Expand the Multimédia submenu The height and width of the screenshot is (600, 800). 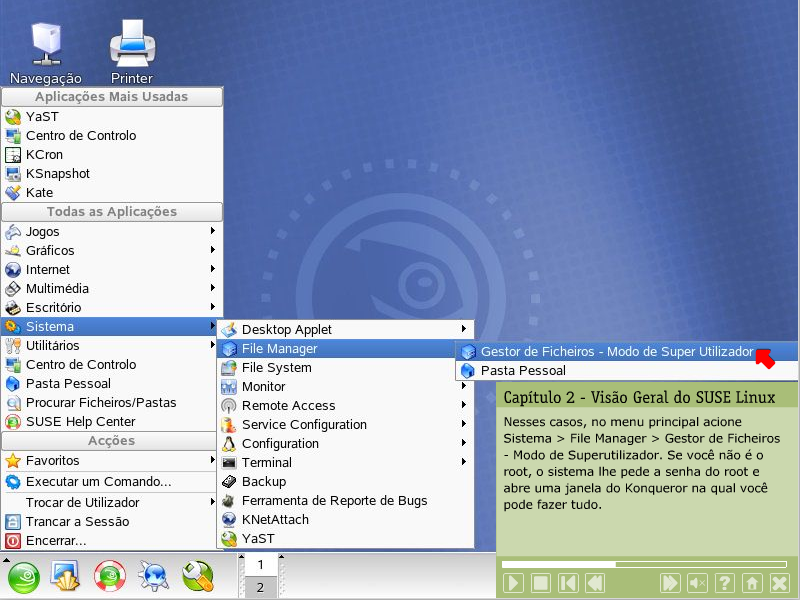110,288
